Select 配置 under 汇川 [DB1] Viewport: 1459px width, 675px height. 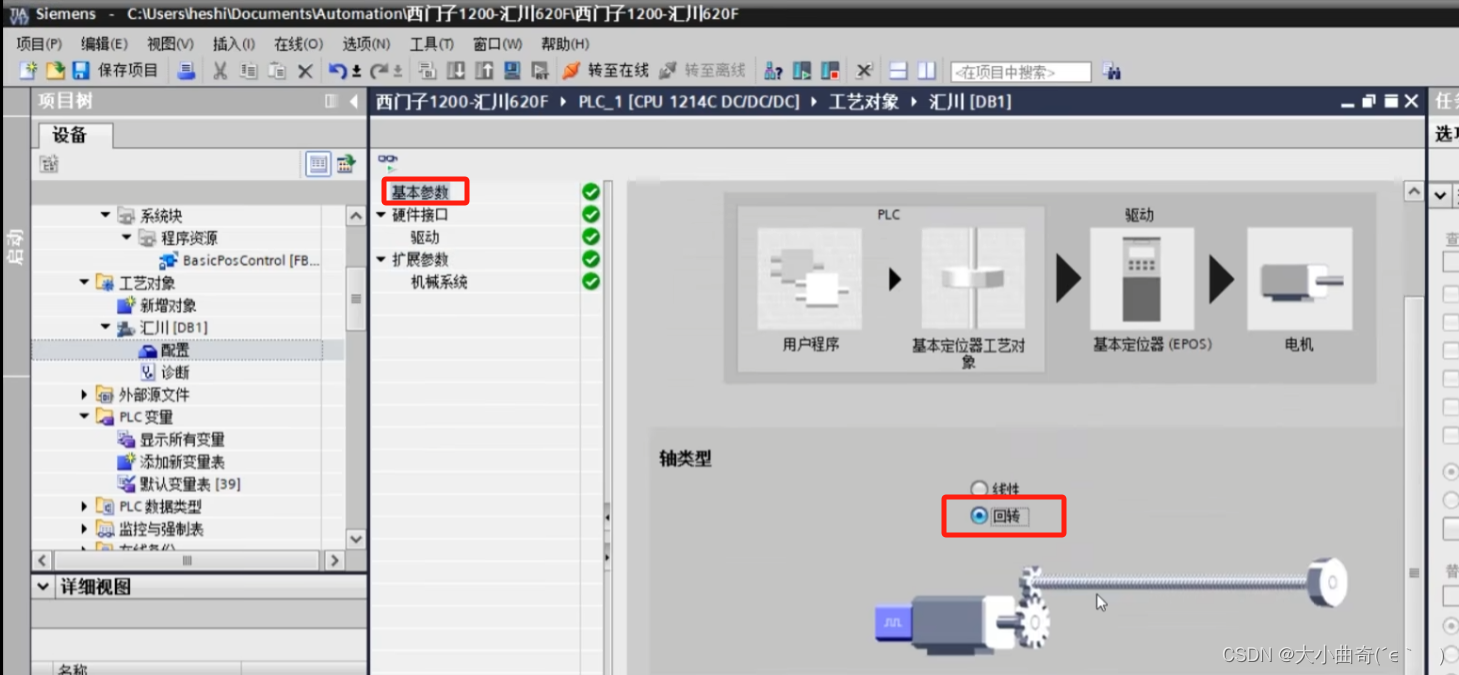point(164,350)
